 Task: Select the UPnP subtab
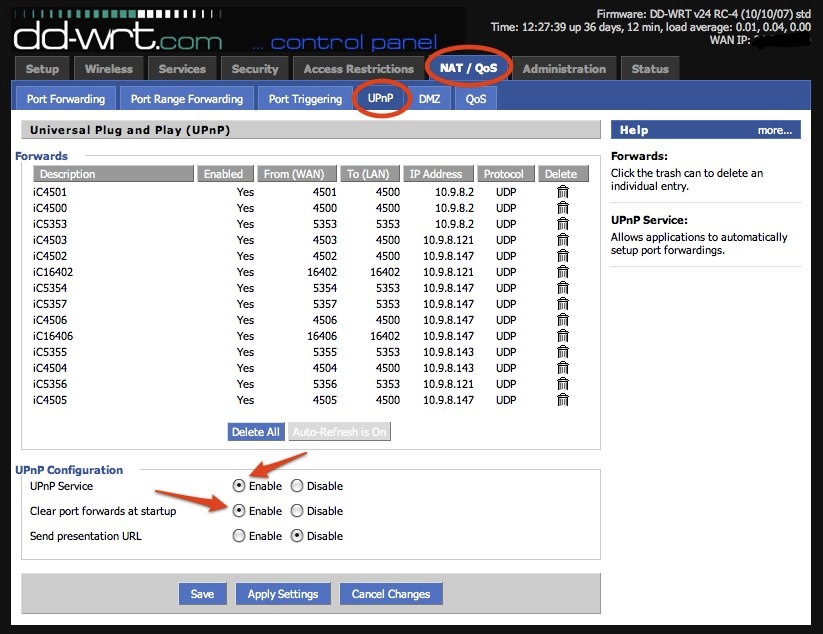[x=381, y=98]
